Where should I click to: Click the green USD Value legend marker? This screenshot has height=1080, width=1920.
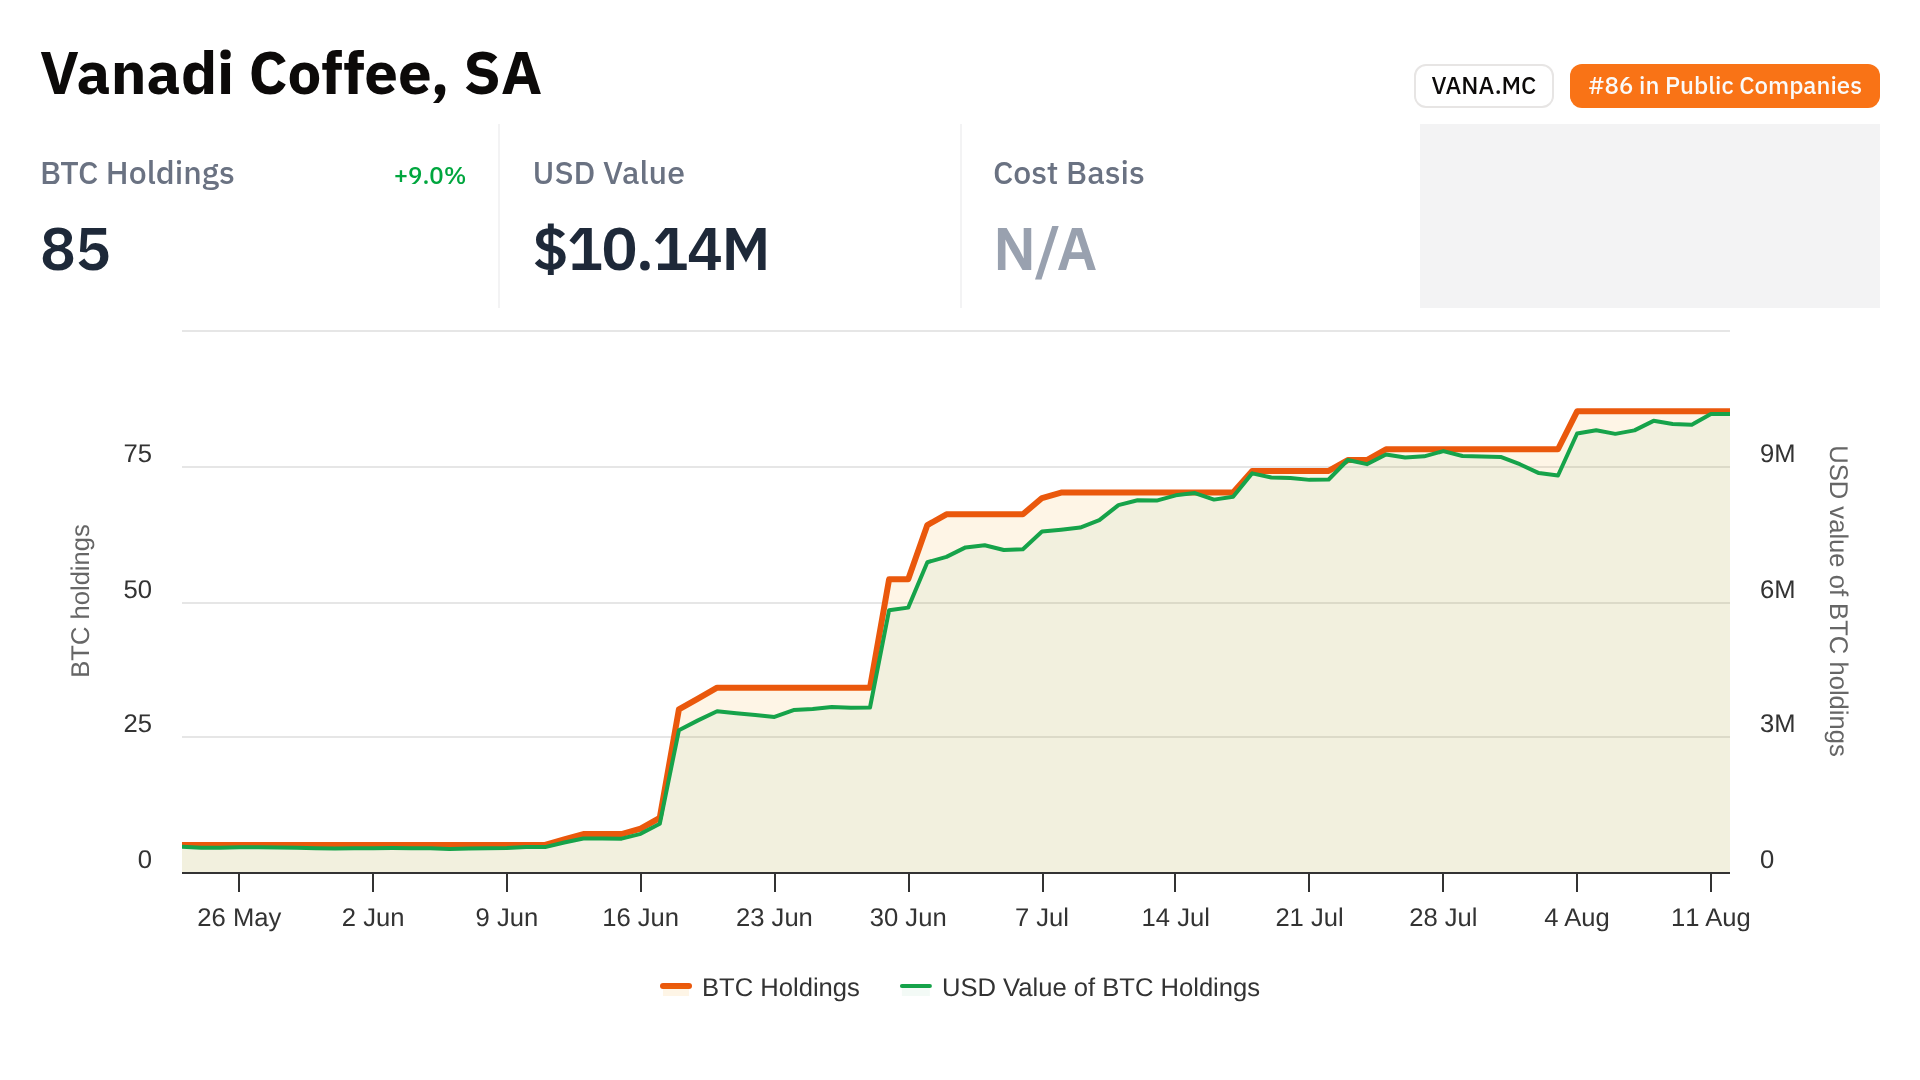coord(916,988)
